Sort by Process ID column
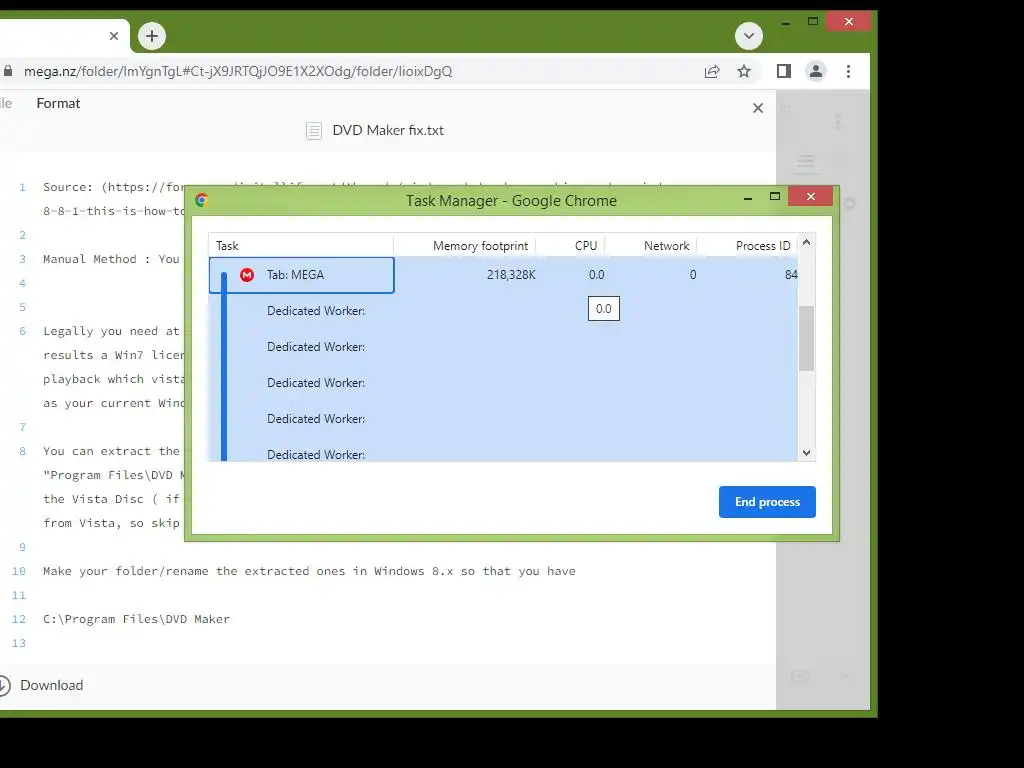This screenshot has width=1024, height=768. (748, 246)
